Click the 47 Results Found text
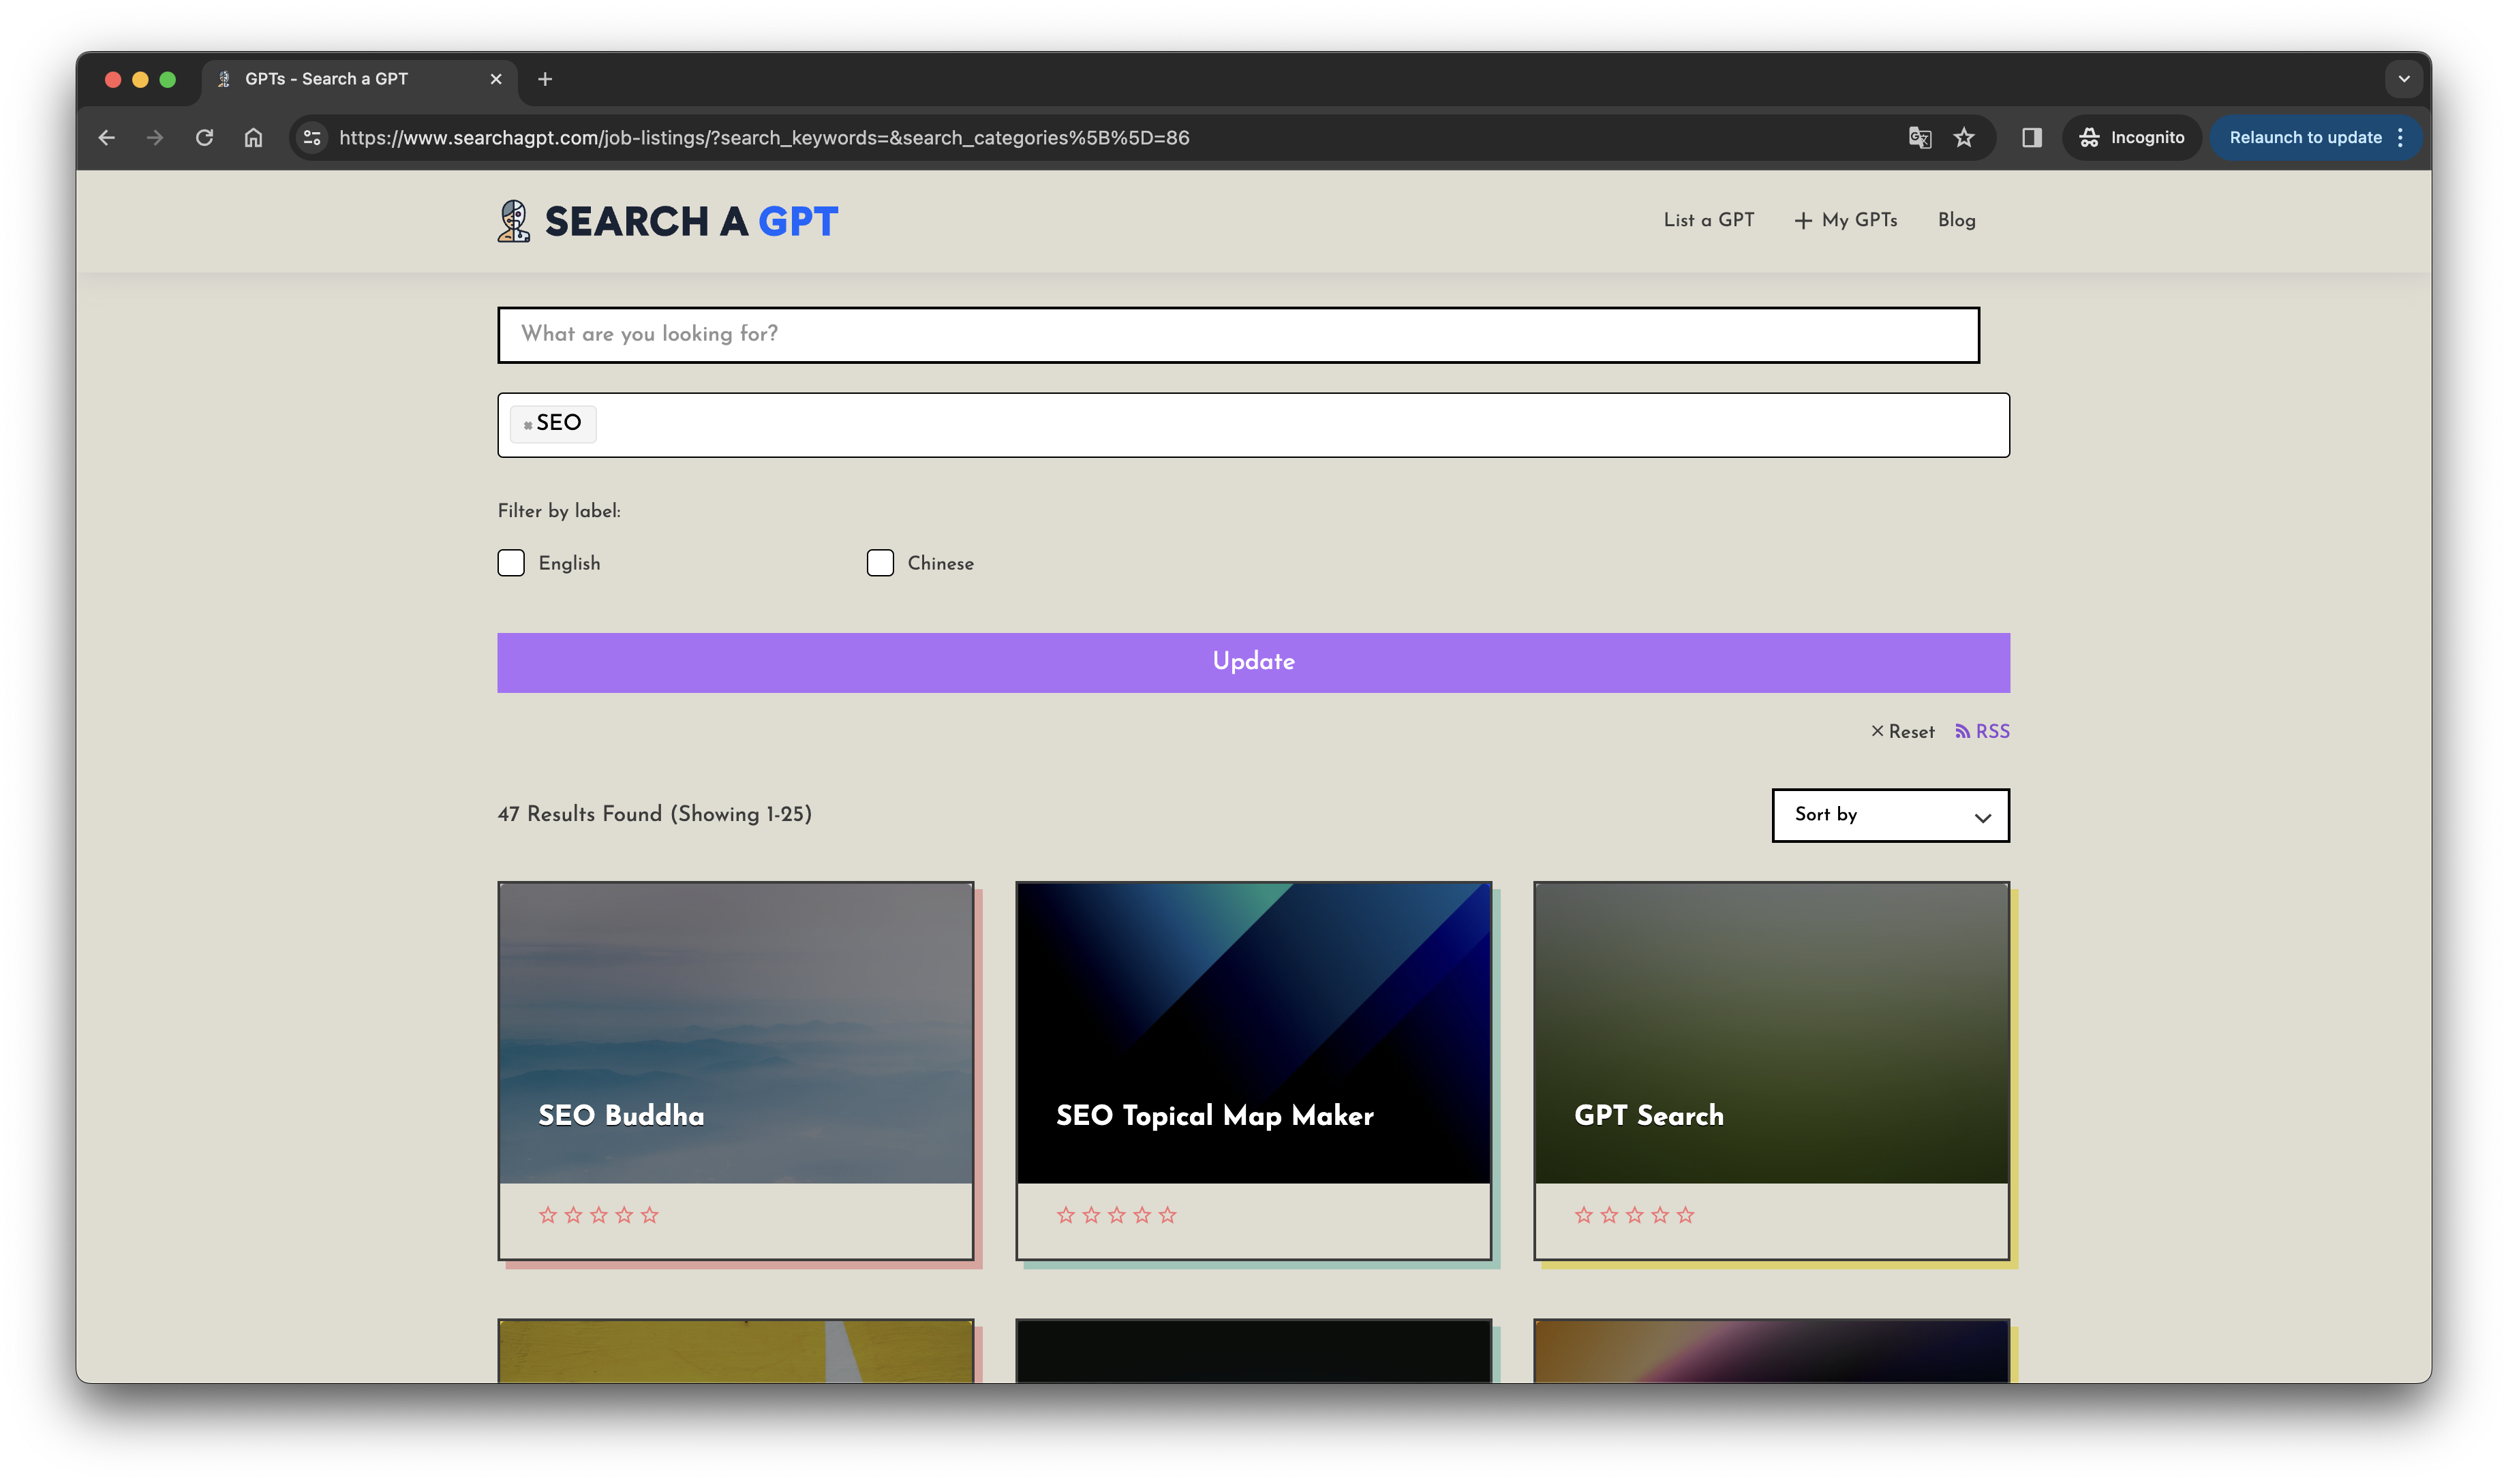The width and height of the screenshot is (2508, 1484). click(655, 814)
